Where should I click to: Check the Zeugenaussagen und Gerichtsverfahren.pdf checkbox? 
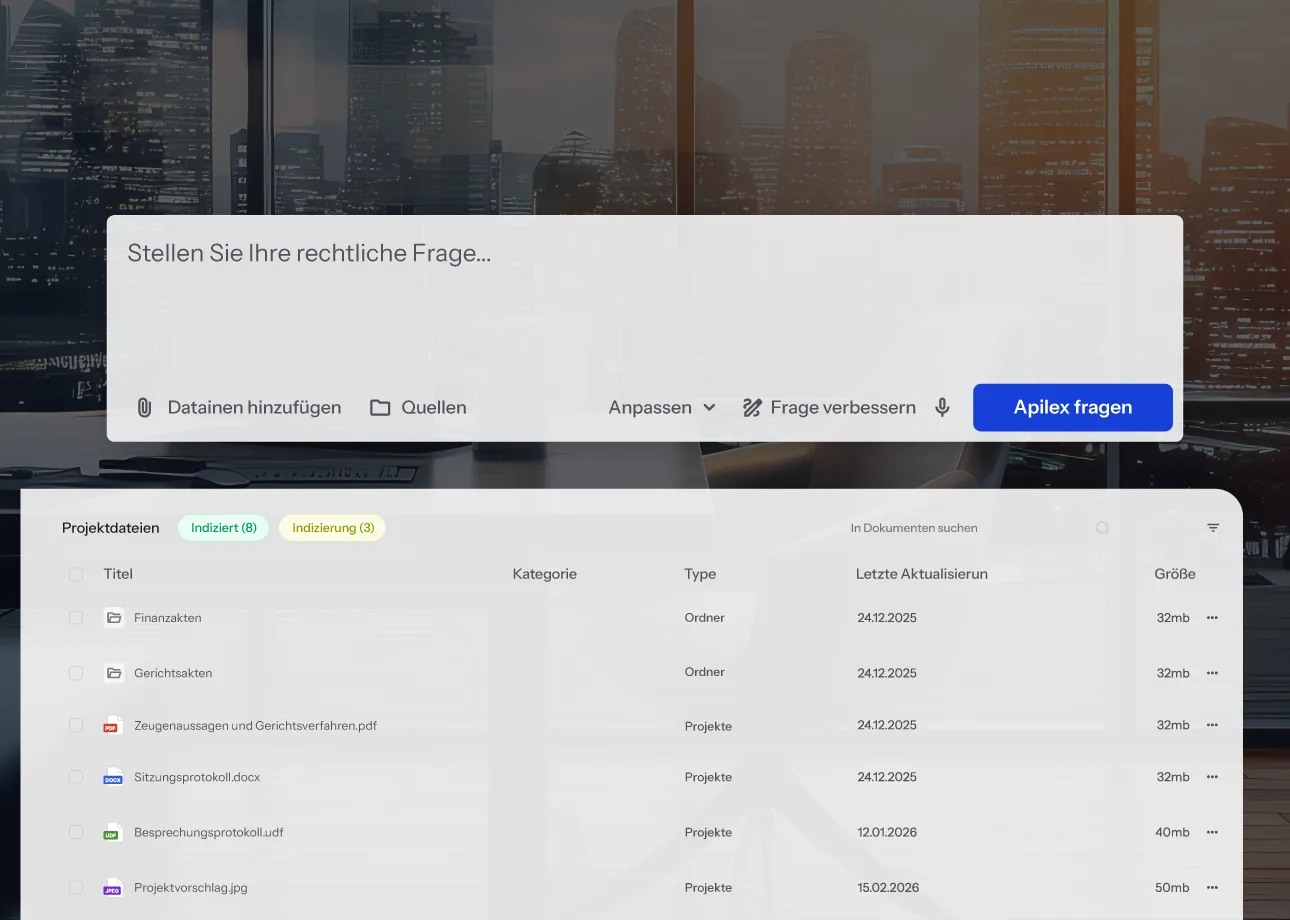tap(76, 725)
